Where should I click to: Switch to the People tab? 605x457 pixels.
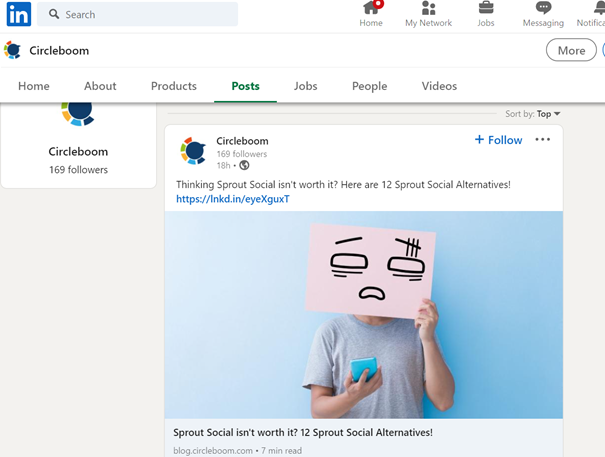pos(369,86)
